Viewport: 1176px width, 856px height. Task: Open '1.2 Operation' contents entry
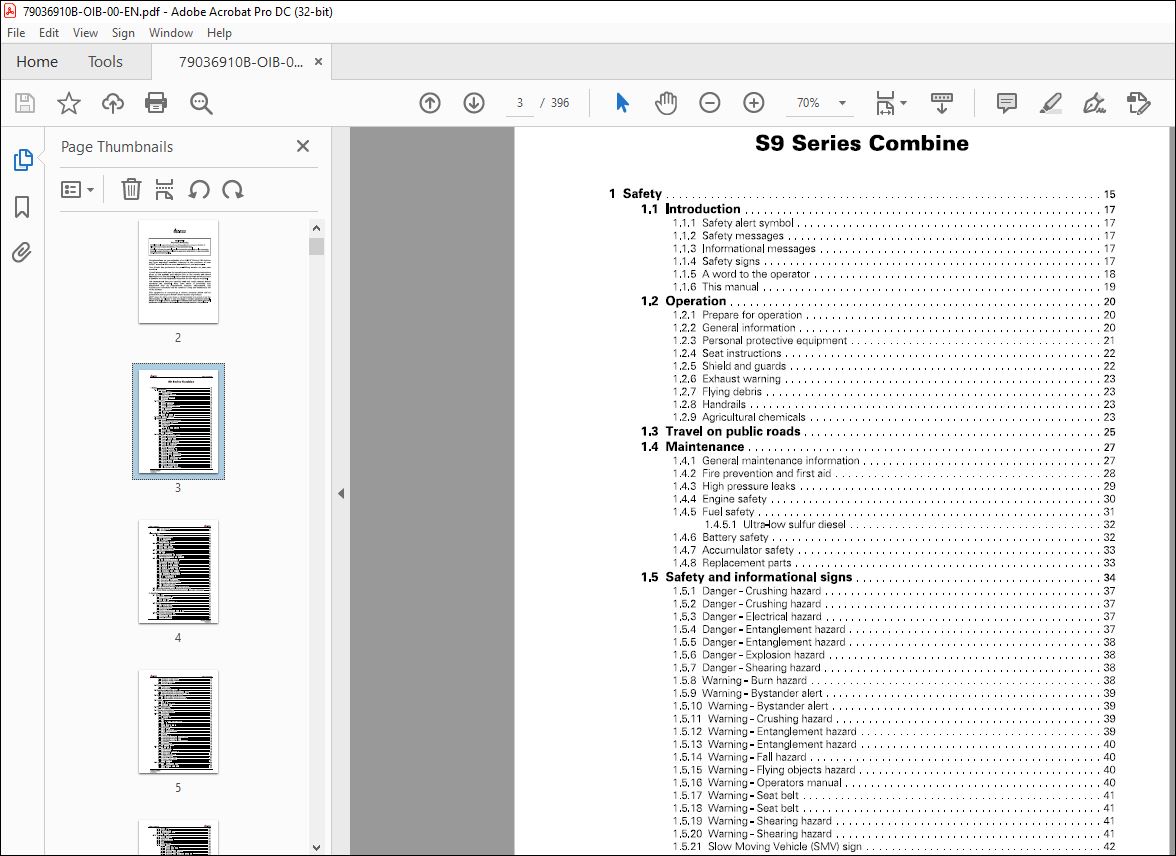[878, 302]
